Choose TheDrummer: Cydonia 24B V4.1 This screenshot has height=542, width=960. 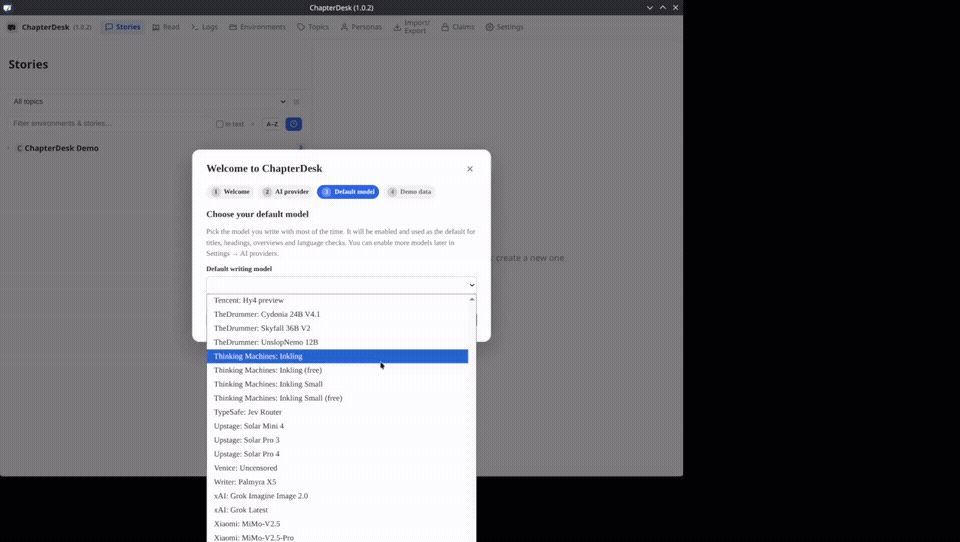coord(337,314)
